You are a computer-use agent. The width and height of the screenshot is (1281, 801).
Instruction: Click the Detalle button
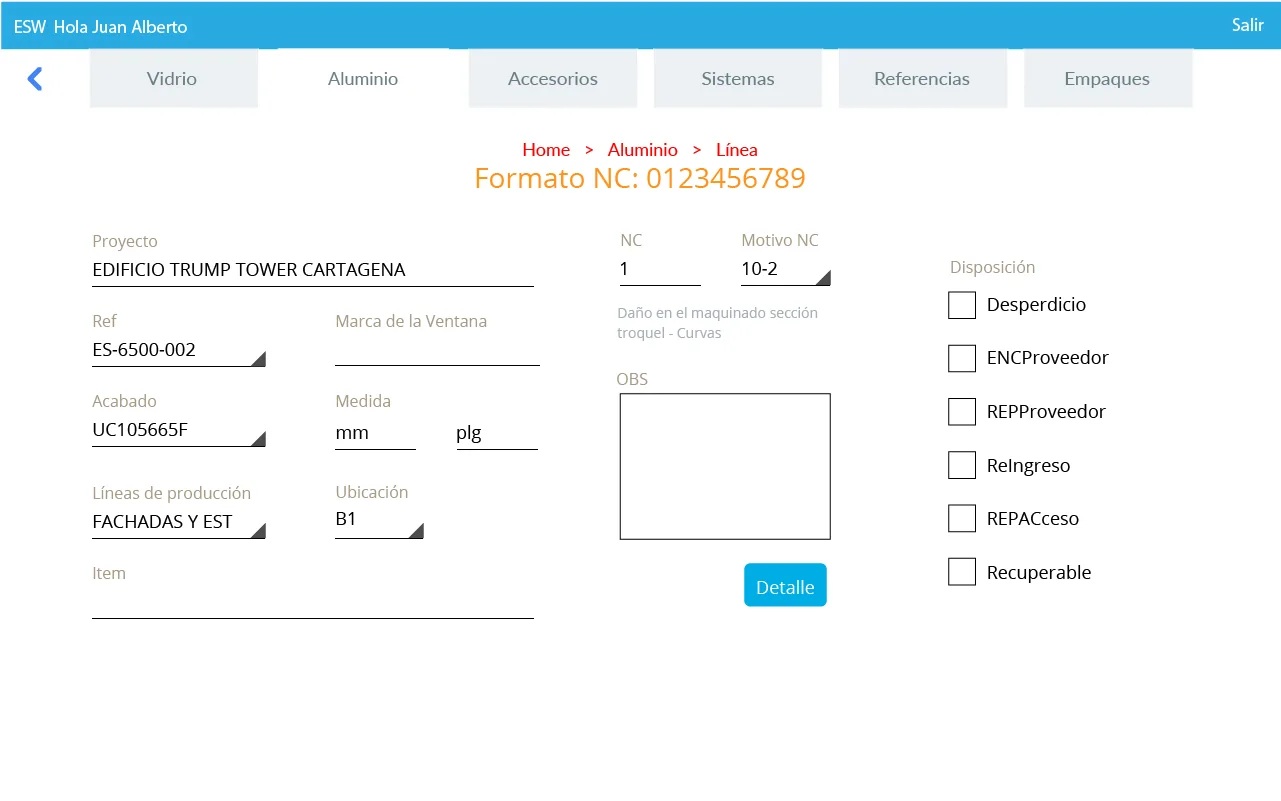pyautogui.click(x=785, y=586)
